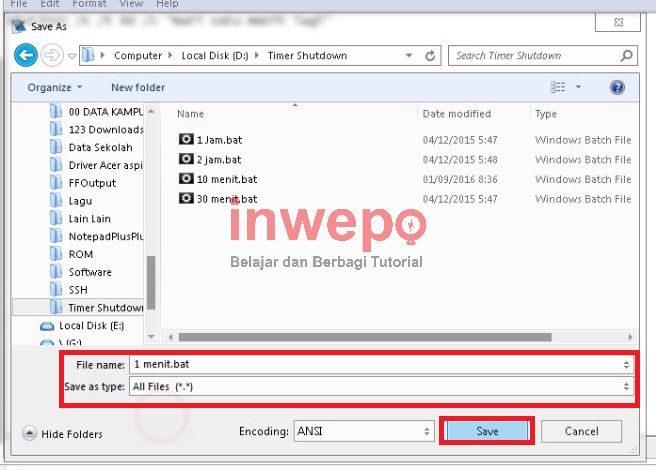The image size is (656, 470).
Task: Open Notepad Edit menu
Action: pyautogui.click(x=50, y=4)
